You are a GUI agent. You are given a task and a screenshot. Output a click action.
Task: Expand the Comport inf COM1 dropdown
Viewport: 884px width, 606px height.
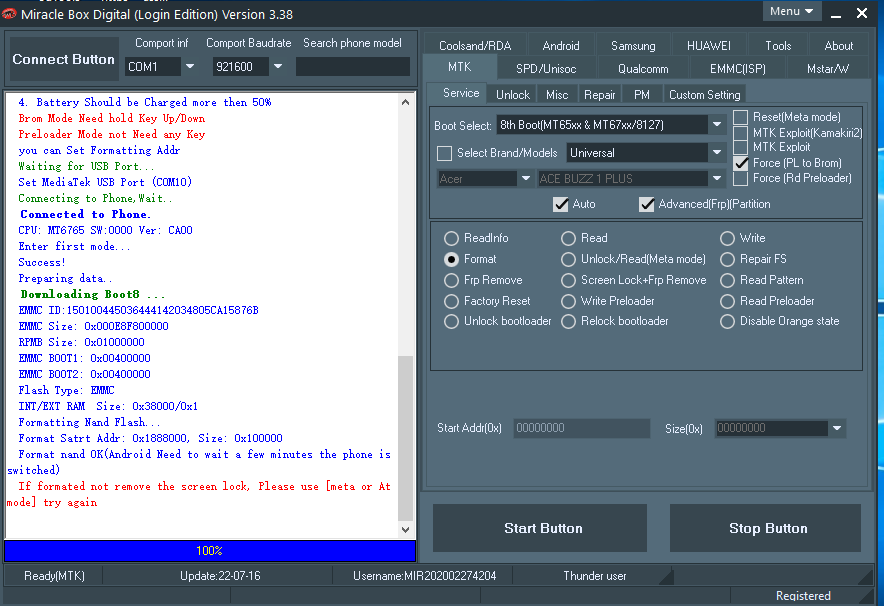pos(190,67)
